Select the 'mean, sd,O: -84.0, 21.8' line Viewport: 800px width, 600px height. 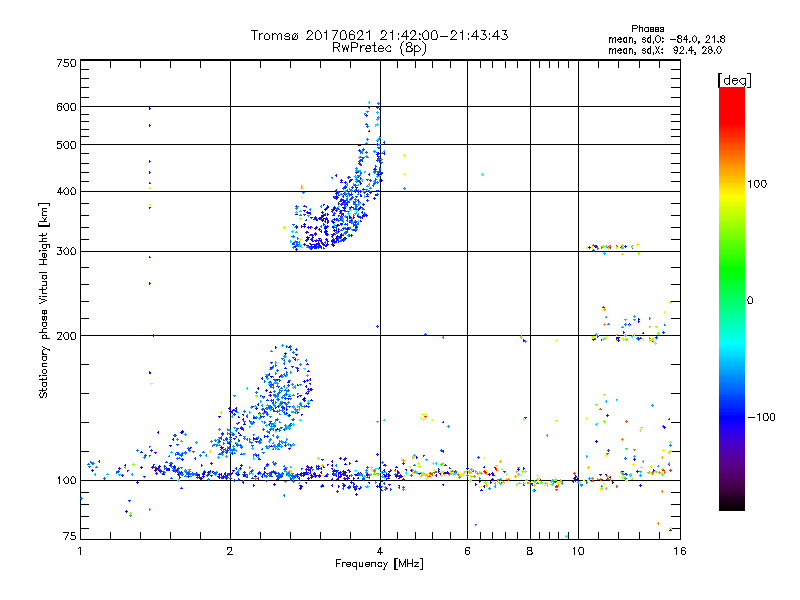pyautogui.click(x=666, y=39)
